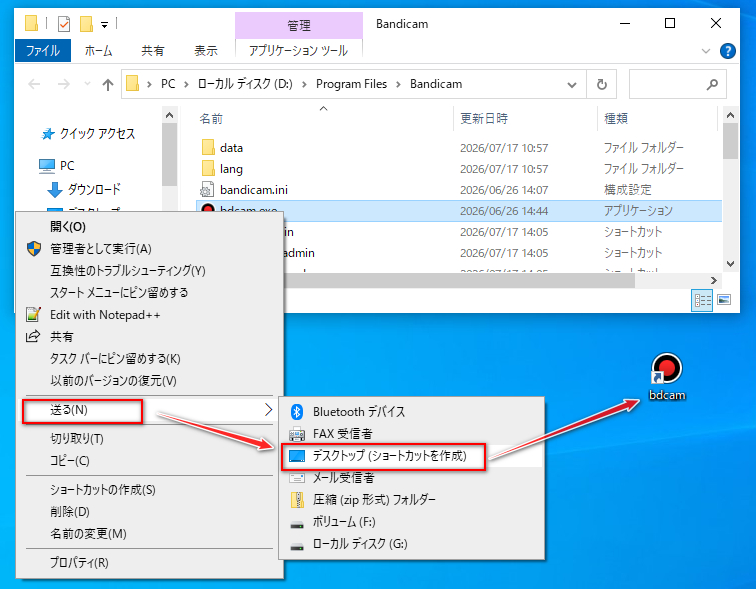Click the Notepad++ icon in context menu
756x589 pixels.
click(x=33, y=315)
